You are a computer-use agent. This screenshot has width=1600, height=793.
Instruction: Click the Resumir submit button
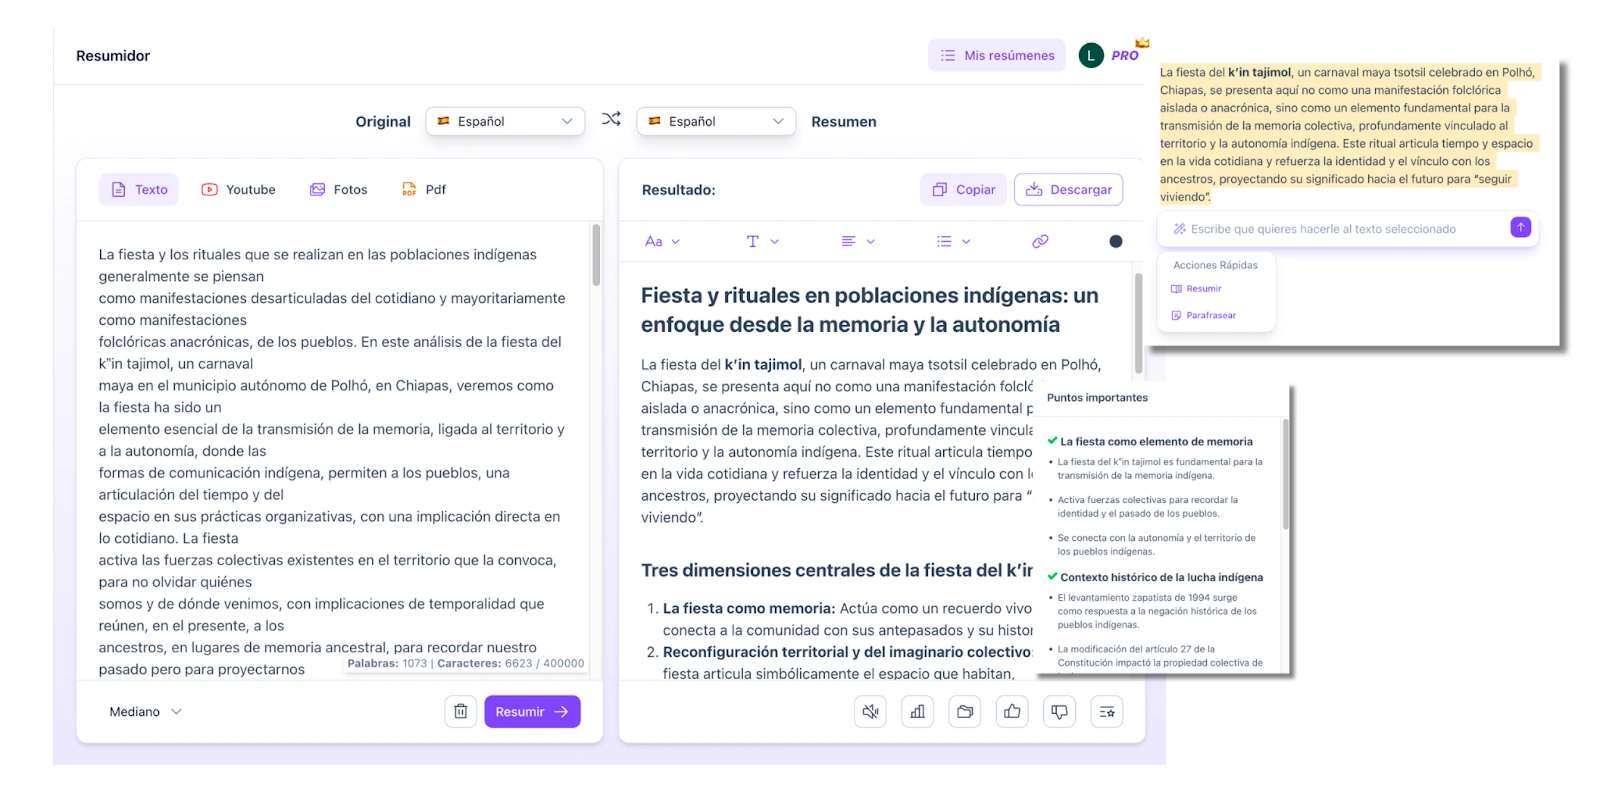pos(532,712)
